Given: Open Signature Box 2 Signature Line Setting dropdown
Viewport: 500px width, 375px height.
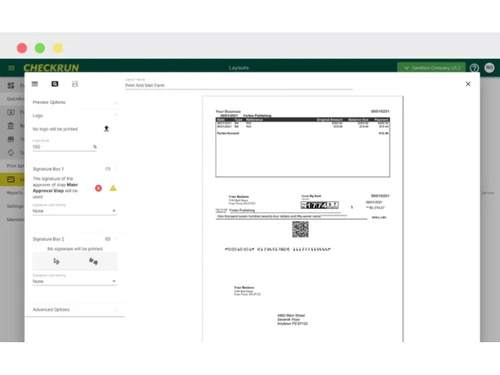Looking at the screenshot, I should pyautogui.click(x=75, y=281).
